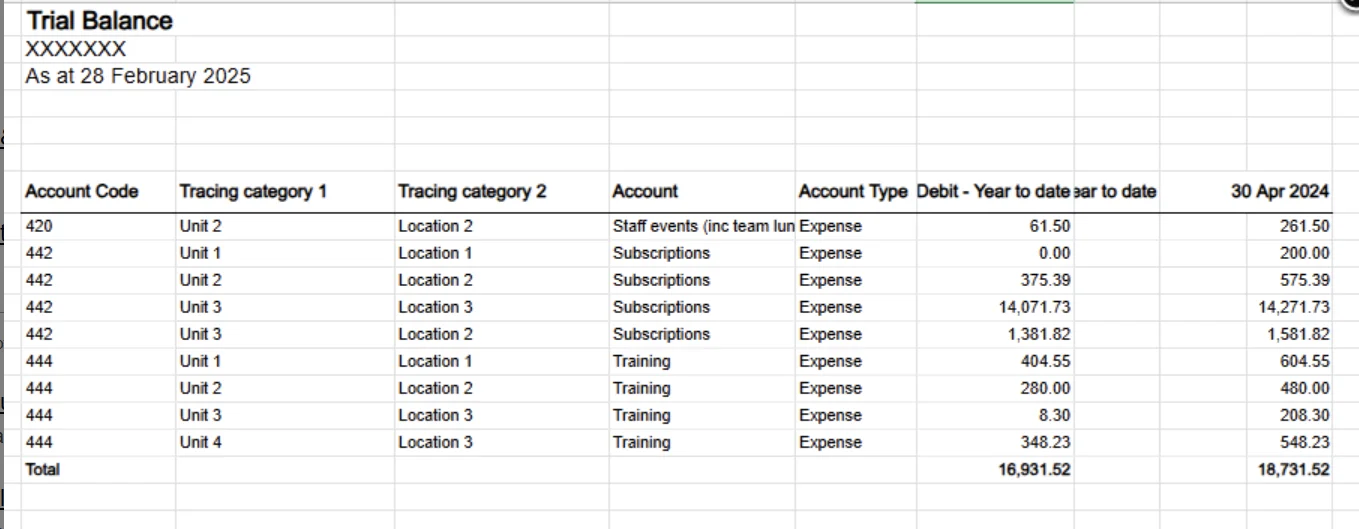Select the Unit 4 tracing category cell
The height and width of the screenshot is (529, 1359).
coord(200,443)
